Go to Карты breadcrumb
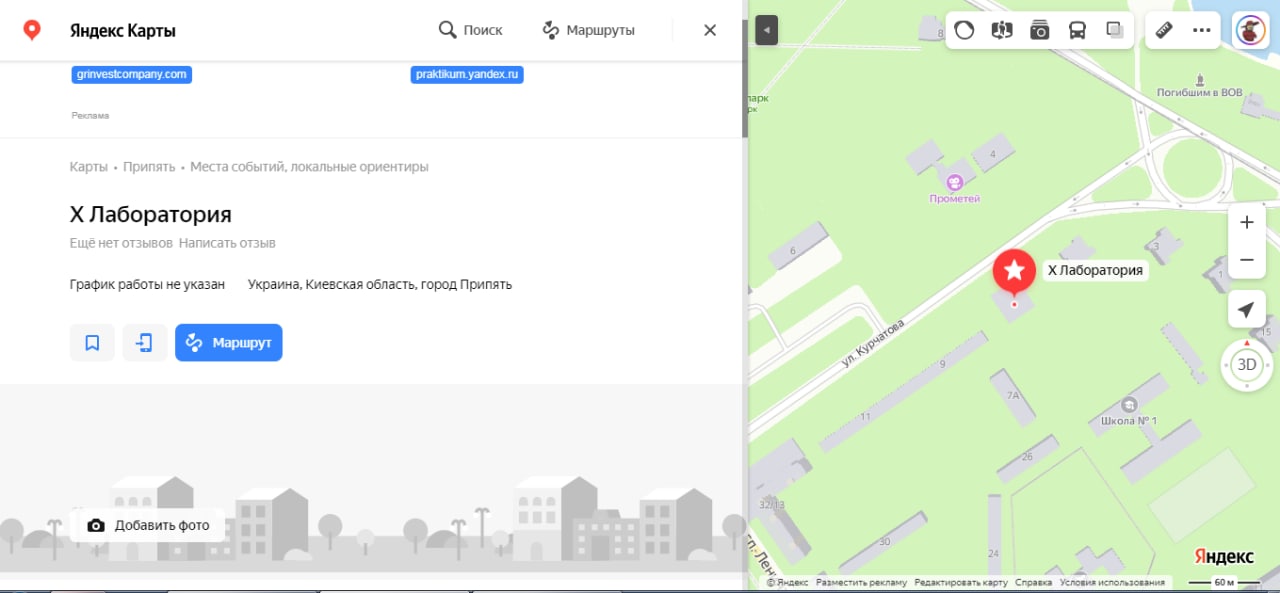This screenshot has height=593, width=1280. [89, 167]
